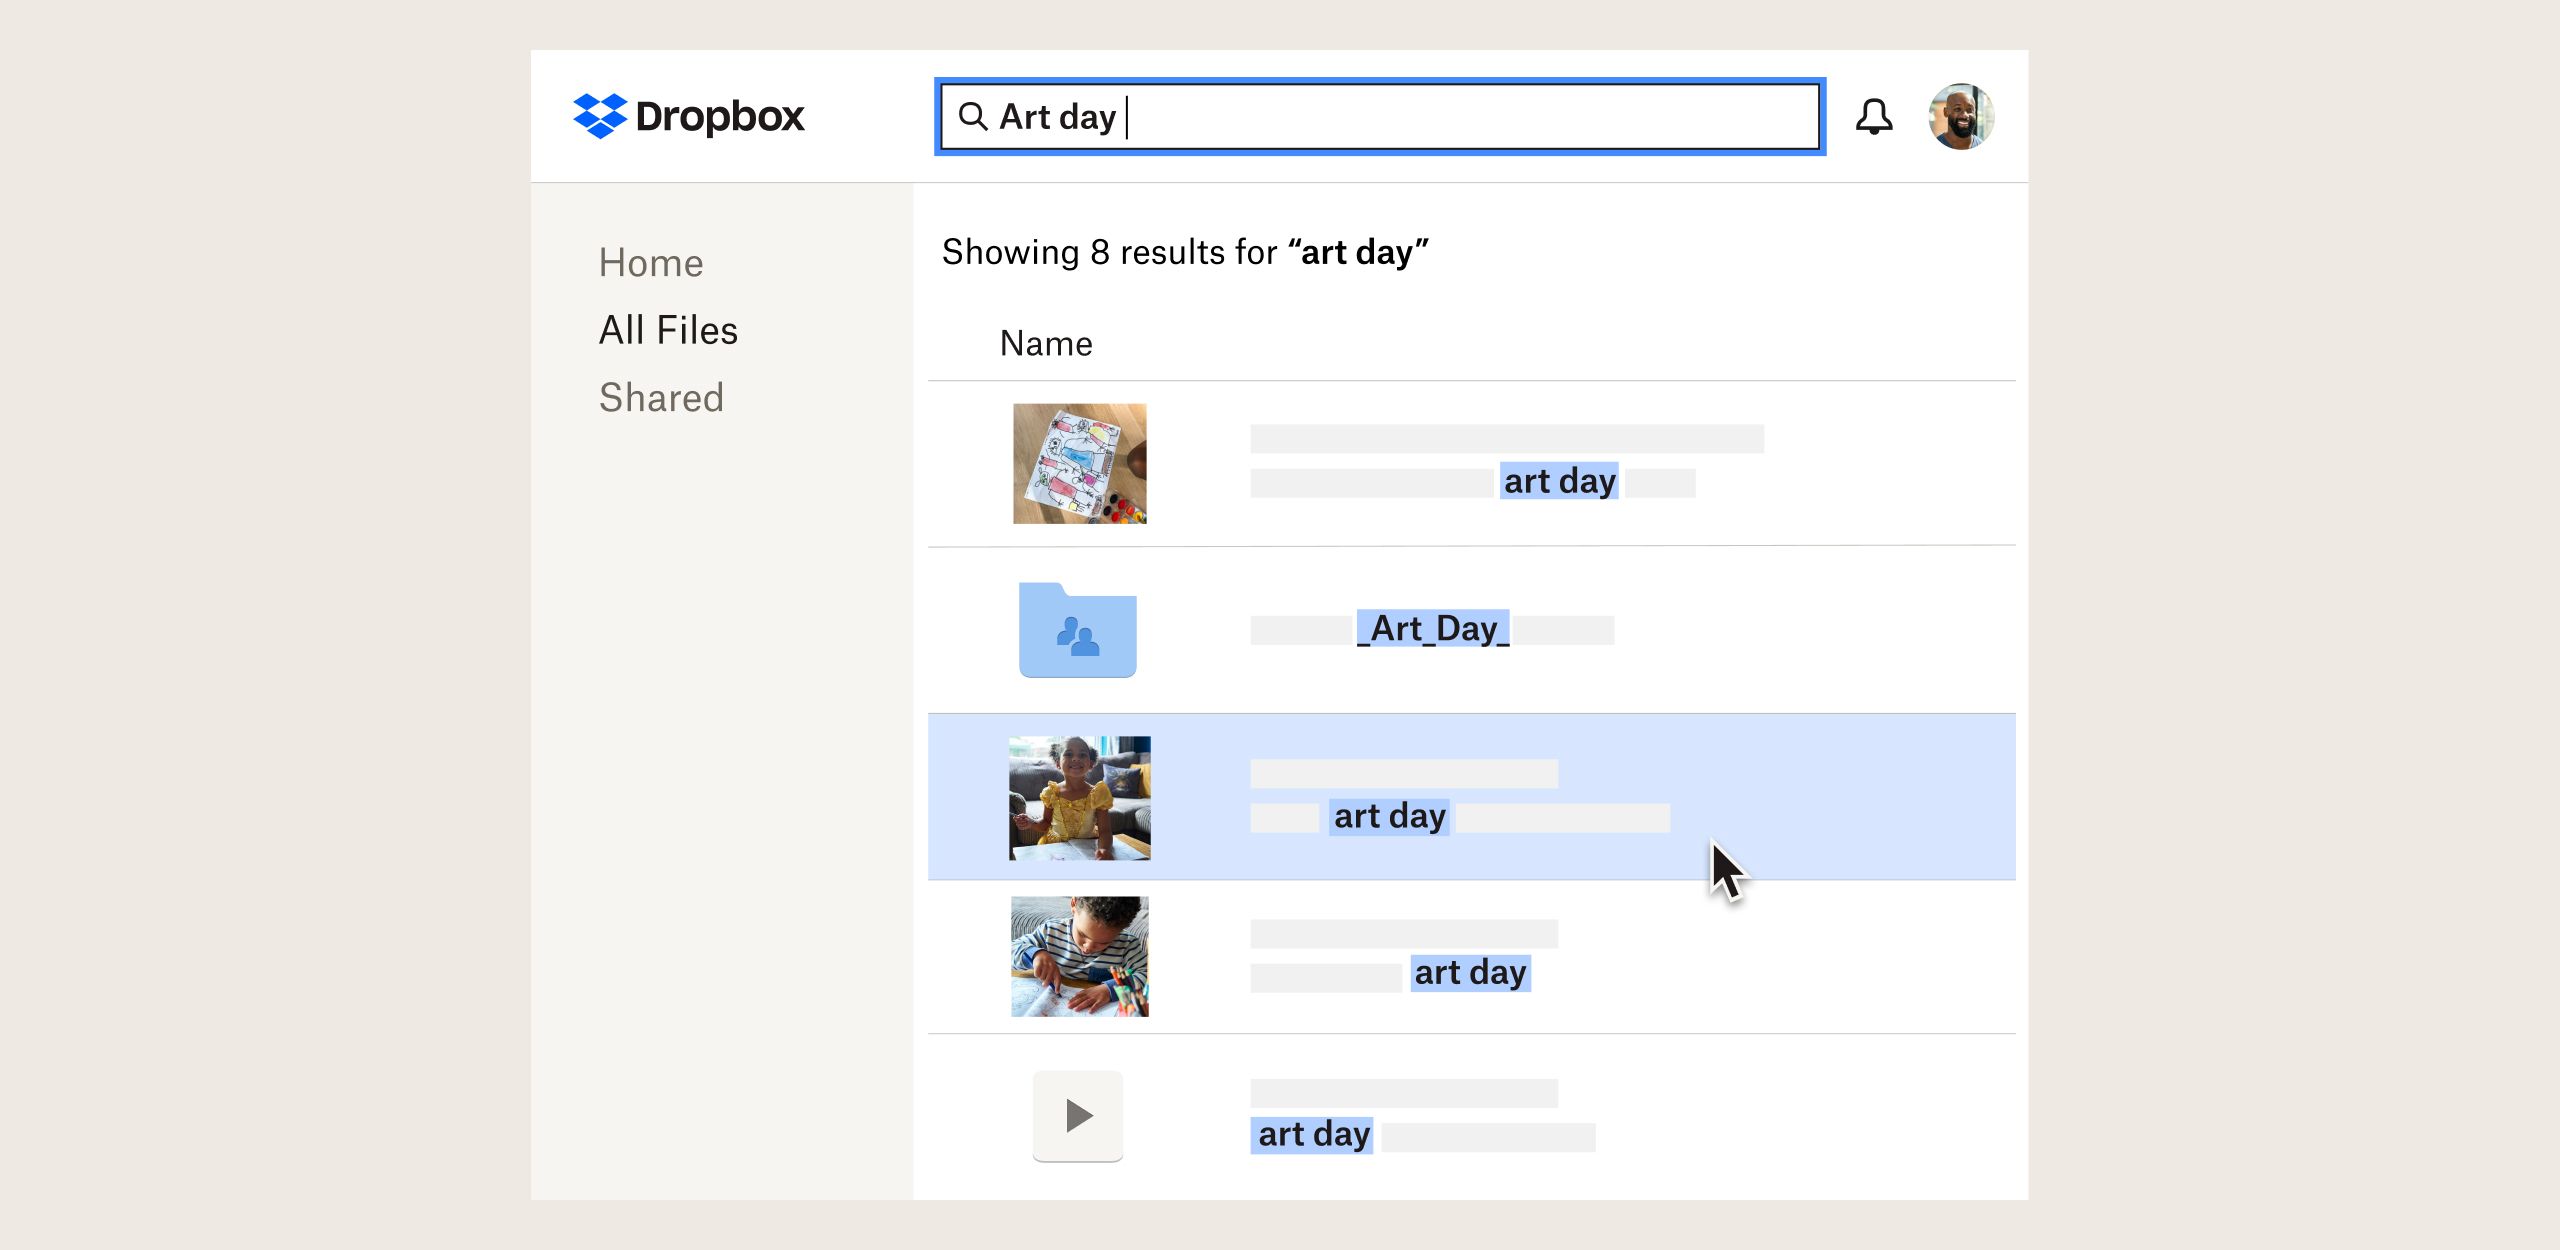This screenshot has height=1250, width=2560.
Task: Click the Dropbox logo icon
Action: (x=596, y=114)
